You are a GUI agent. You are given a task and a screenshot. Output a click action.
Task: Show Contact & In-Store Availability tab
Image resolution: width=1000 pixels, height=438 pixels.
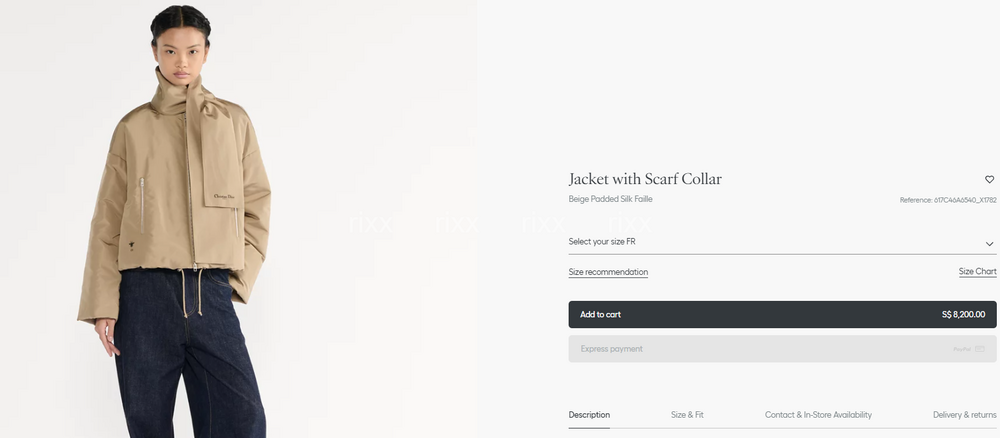click(818, 415)
